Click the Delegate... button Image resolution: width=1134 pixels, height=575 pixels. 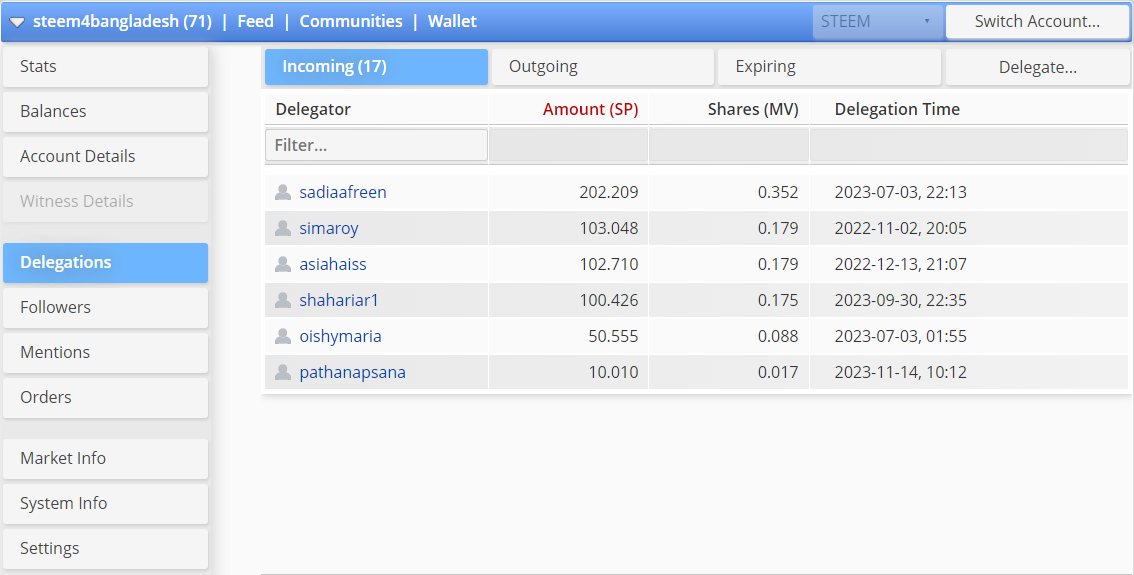(1038, 67)
